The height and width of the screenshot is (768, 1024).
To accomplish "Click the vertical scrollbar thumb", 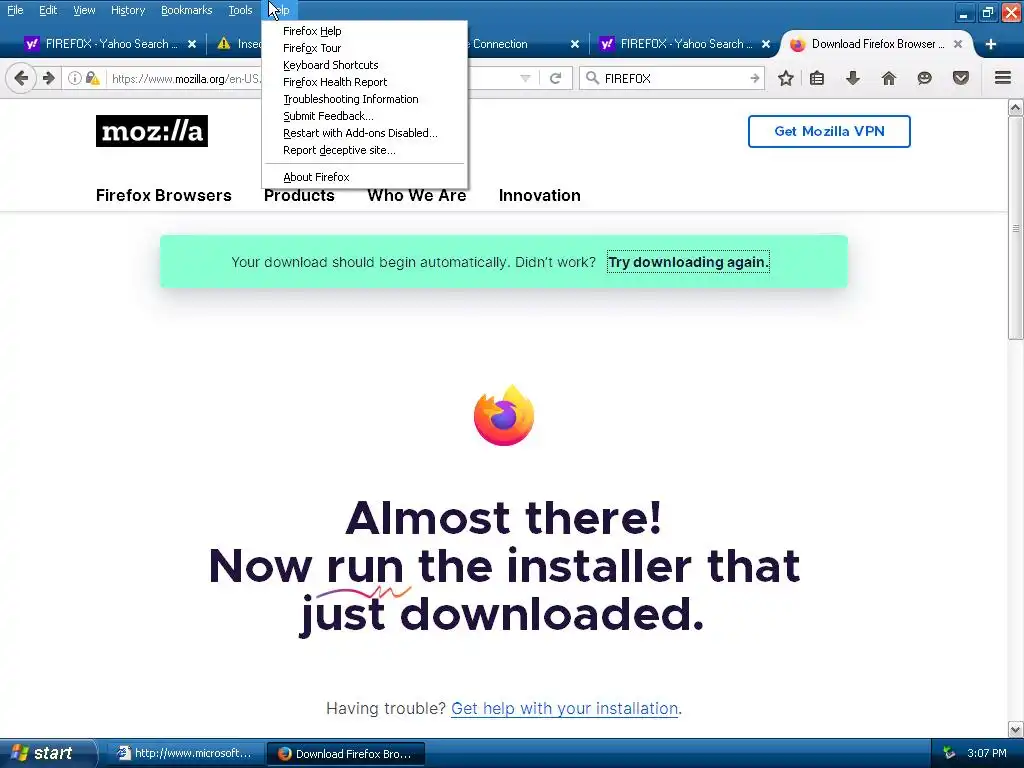I will coord(1015,228).
